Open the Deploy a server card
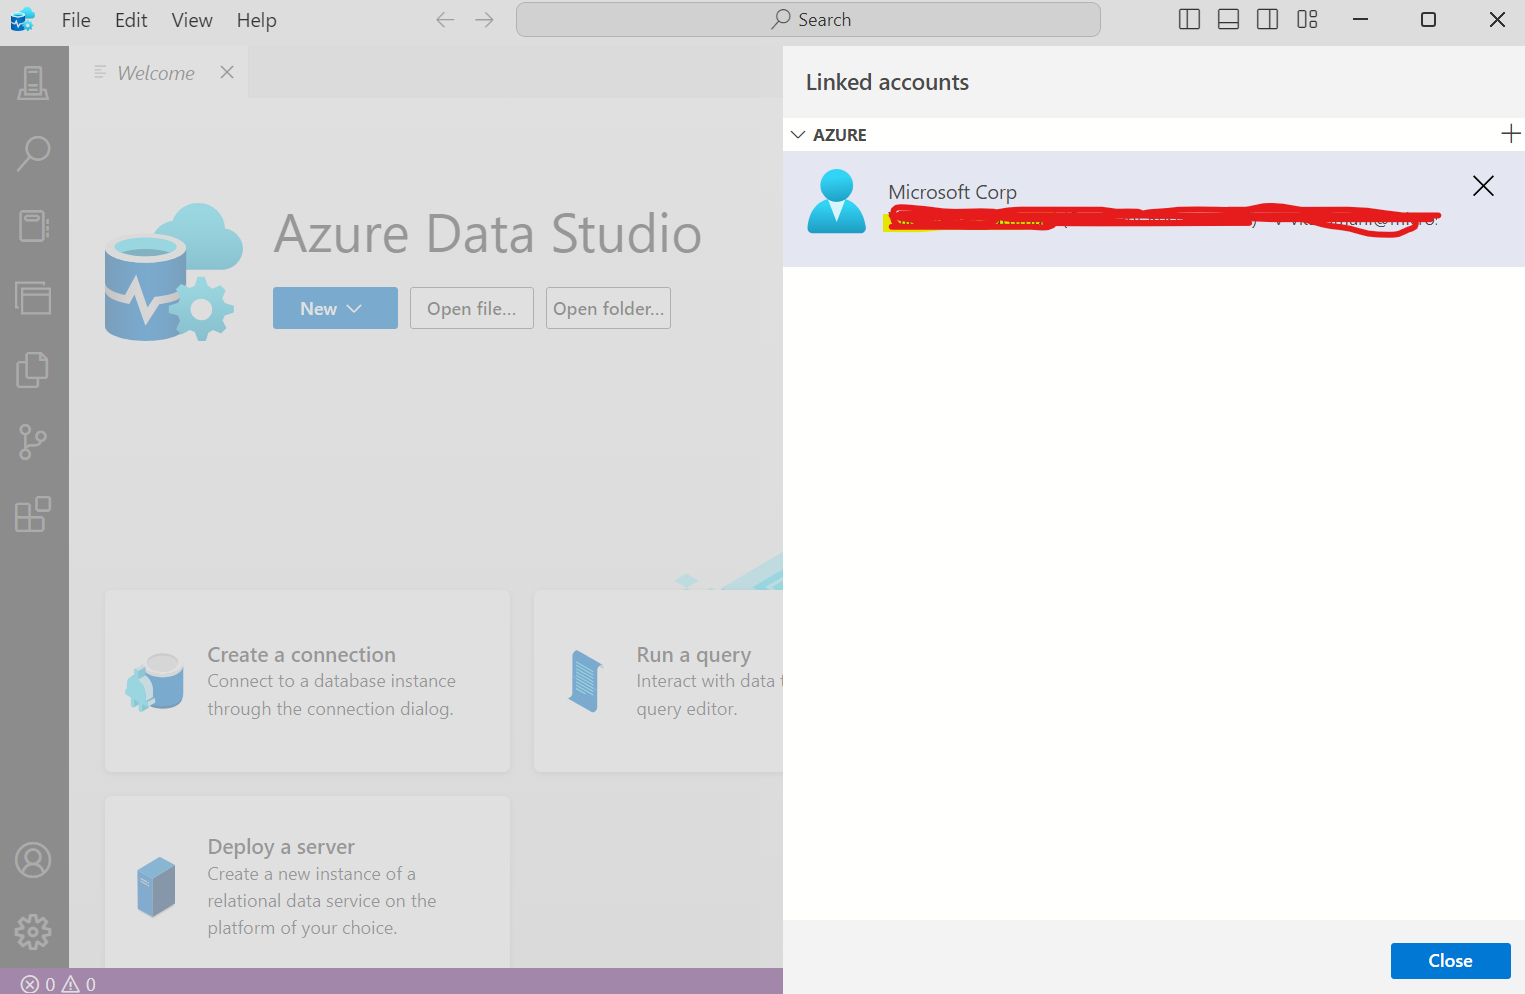This screenshot has width=1525, height=994. pyautogui.click(x=307, y=882)
